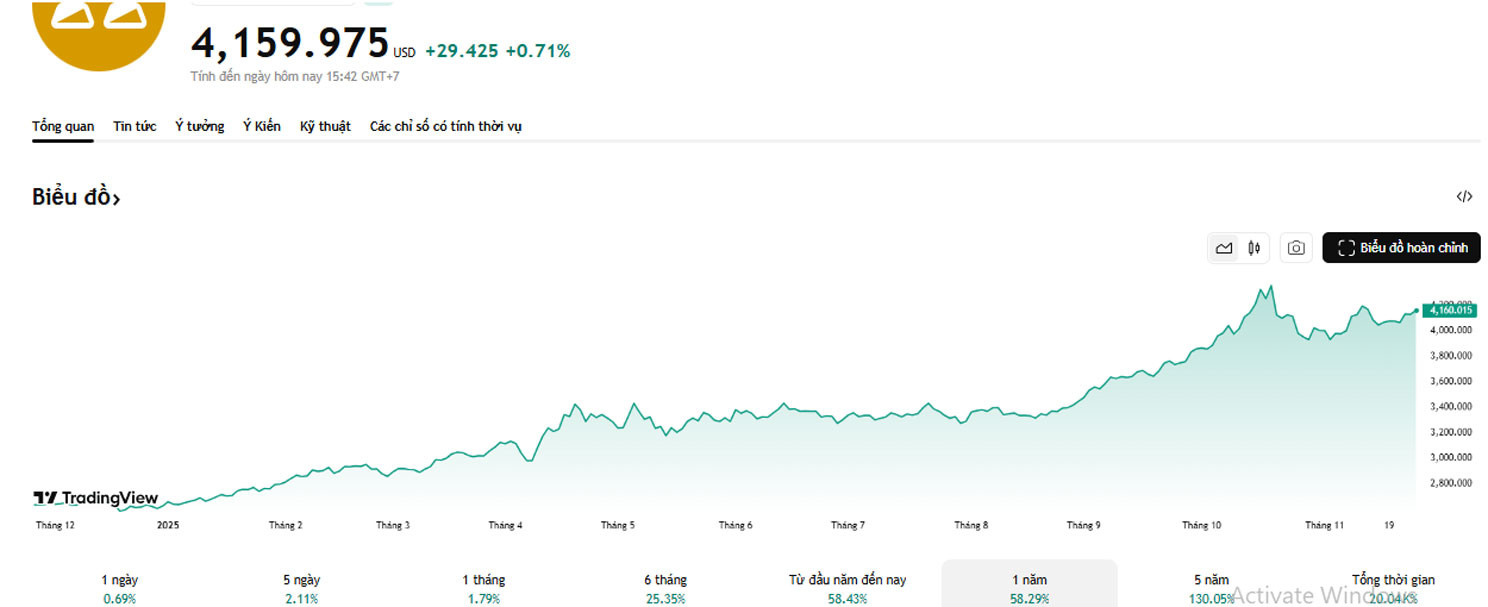Open the embed code icon

(1464, 197)
